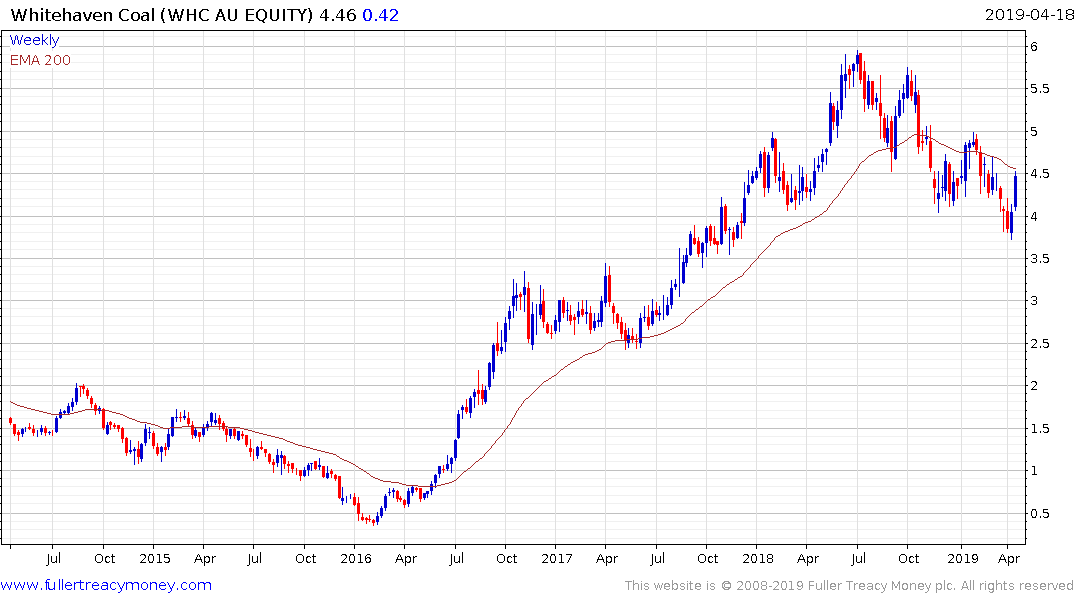The image size is (1075, 600).
Task: Open the www.fullertreacymoney.com link
Action: pyautogui.click(x=106, y=585)
